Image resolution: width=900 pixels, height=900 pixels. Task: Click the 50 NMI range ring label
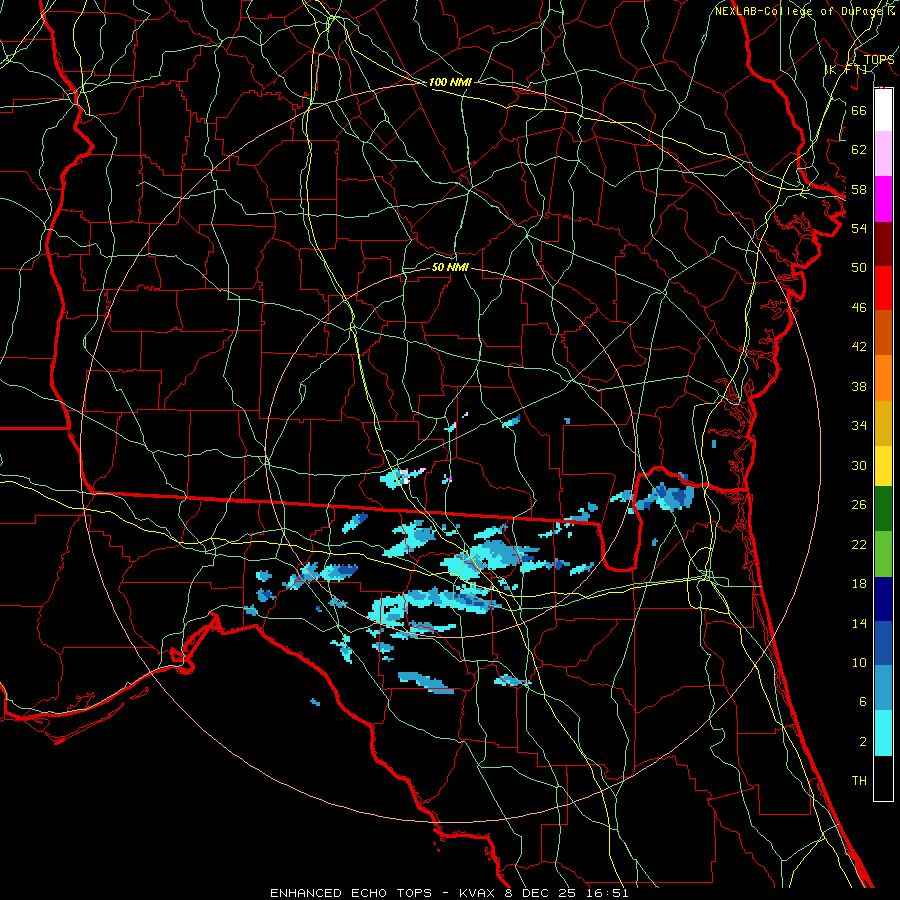(x=450, y=267)
